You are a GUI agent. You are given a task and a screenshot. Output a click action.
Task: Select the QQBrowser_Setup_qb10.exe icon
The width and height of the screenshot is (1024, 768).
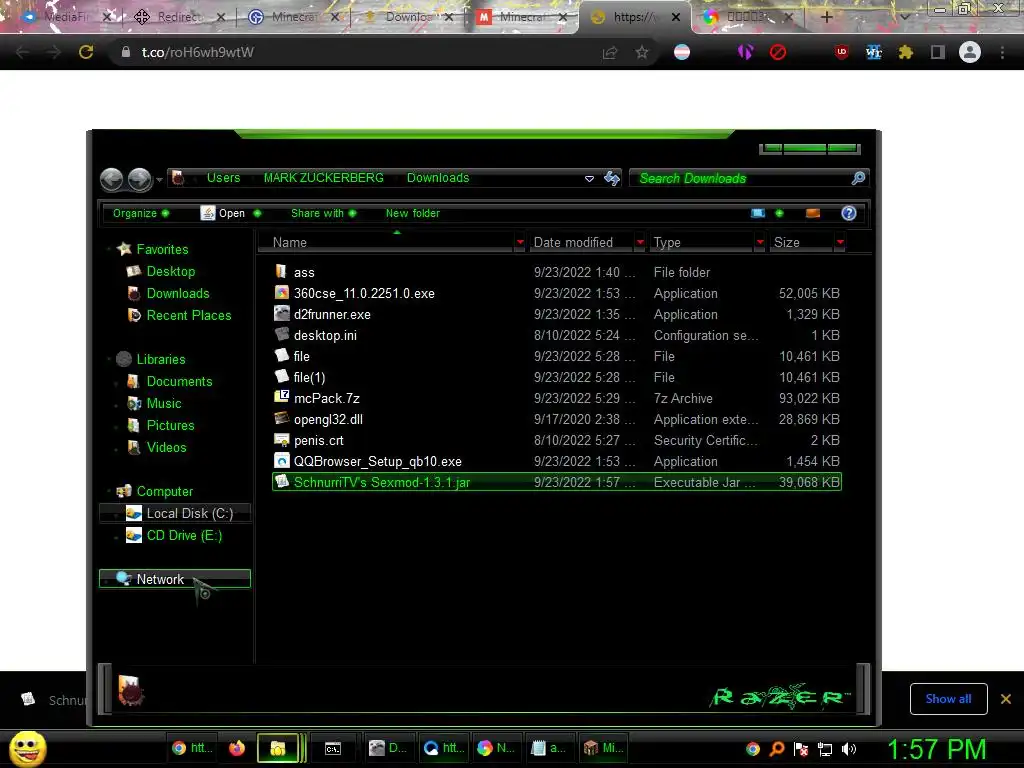click(x=281, y=460)
